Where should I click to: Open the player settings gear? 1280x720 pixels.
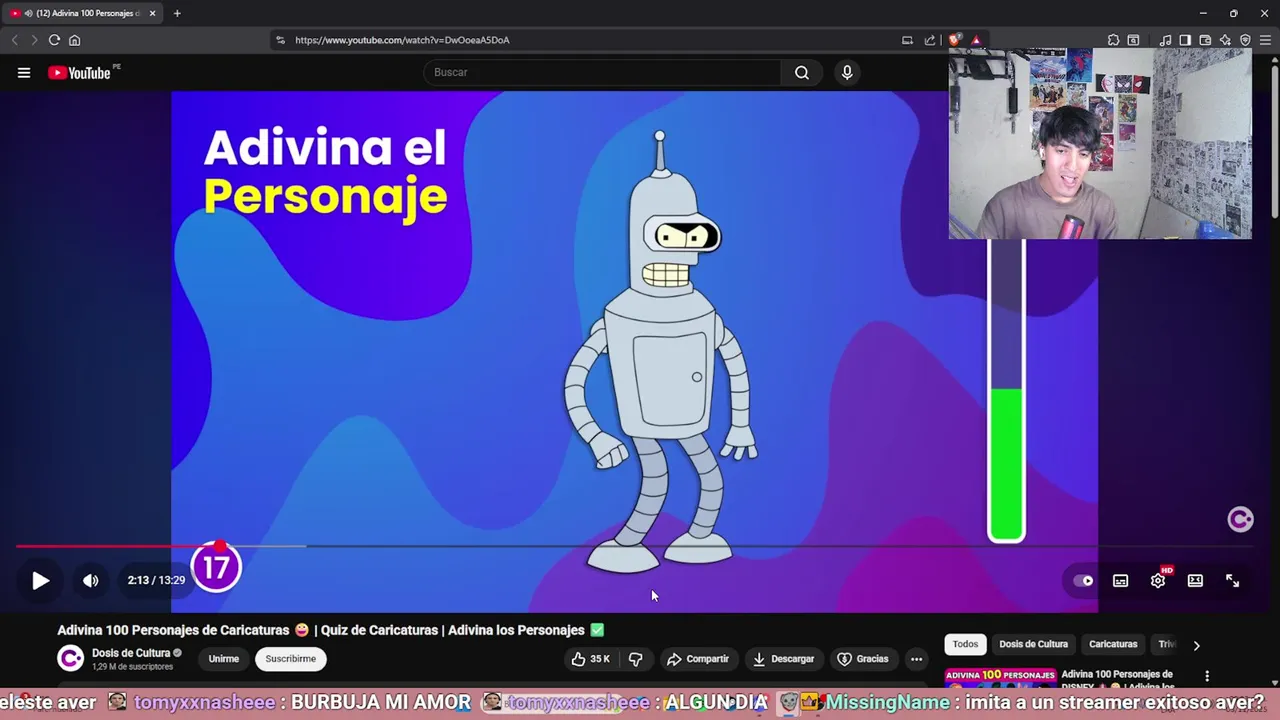point(1158,580)
